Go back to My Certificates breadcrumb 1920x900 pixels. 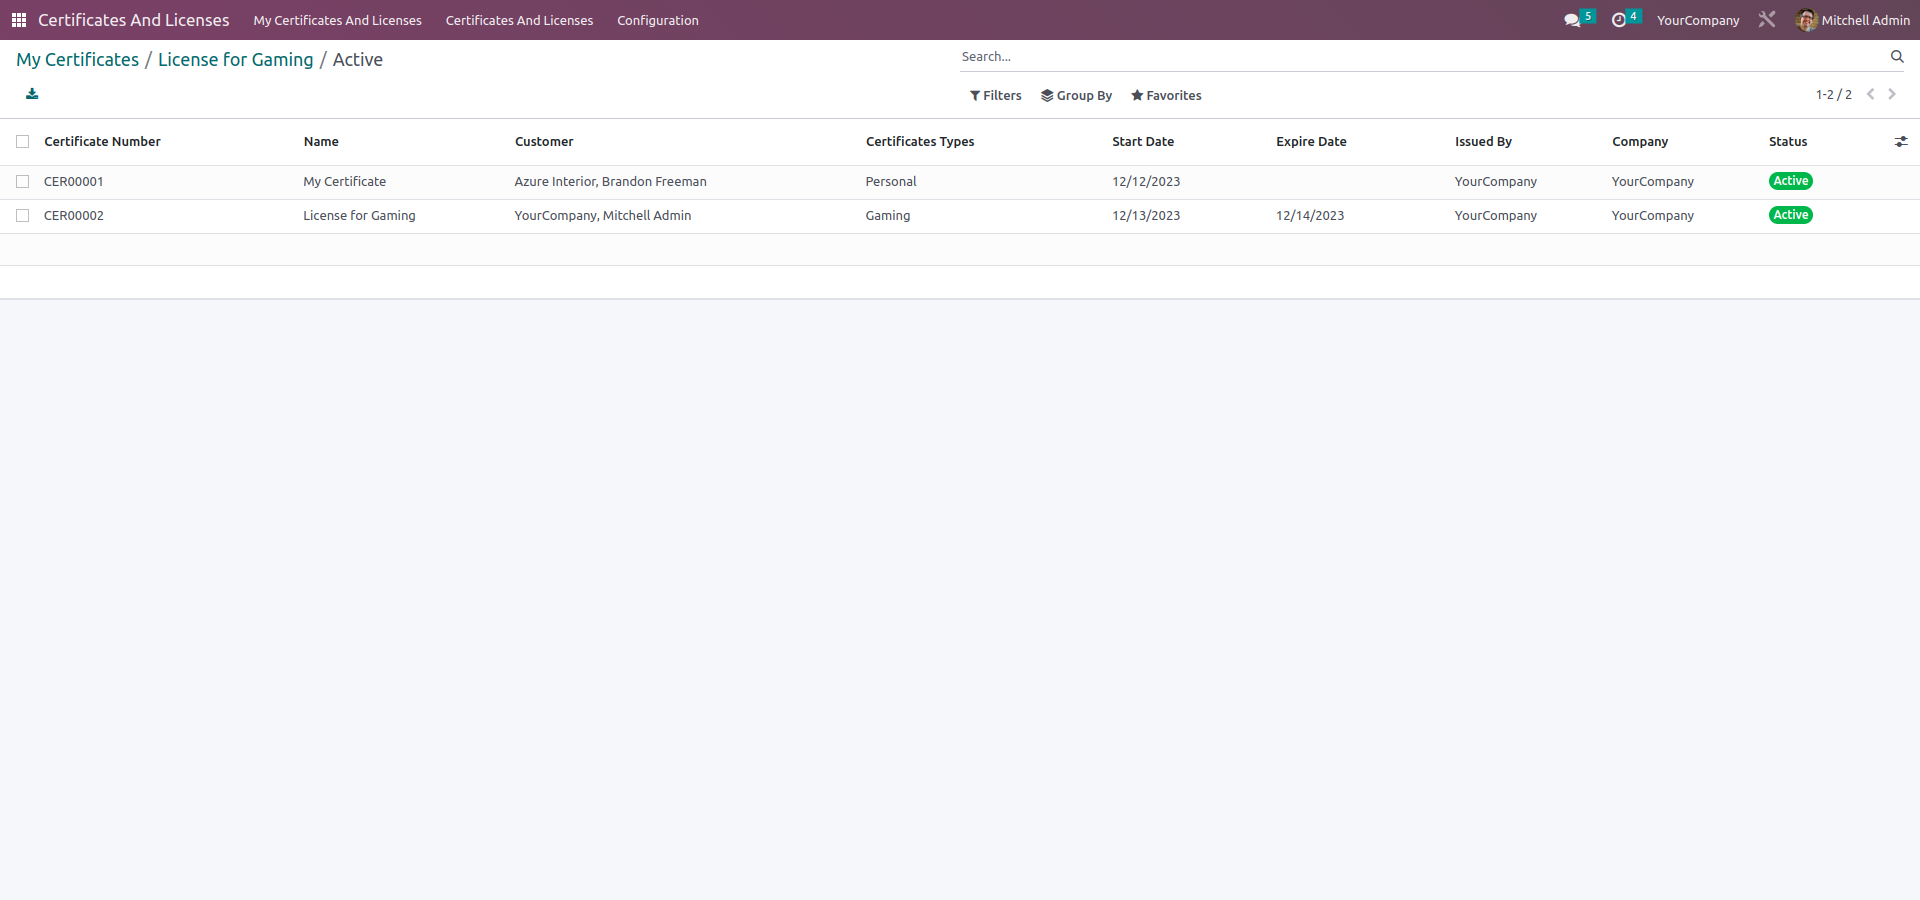tap(78, 60)
